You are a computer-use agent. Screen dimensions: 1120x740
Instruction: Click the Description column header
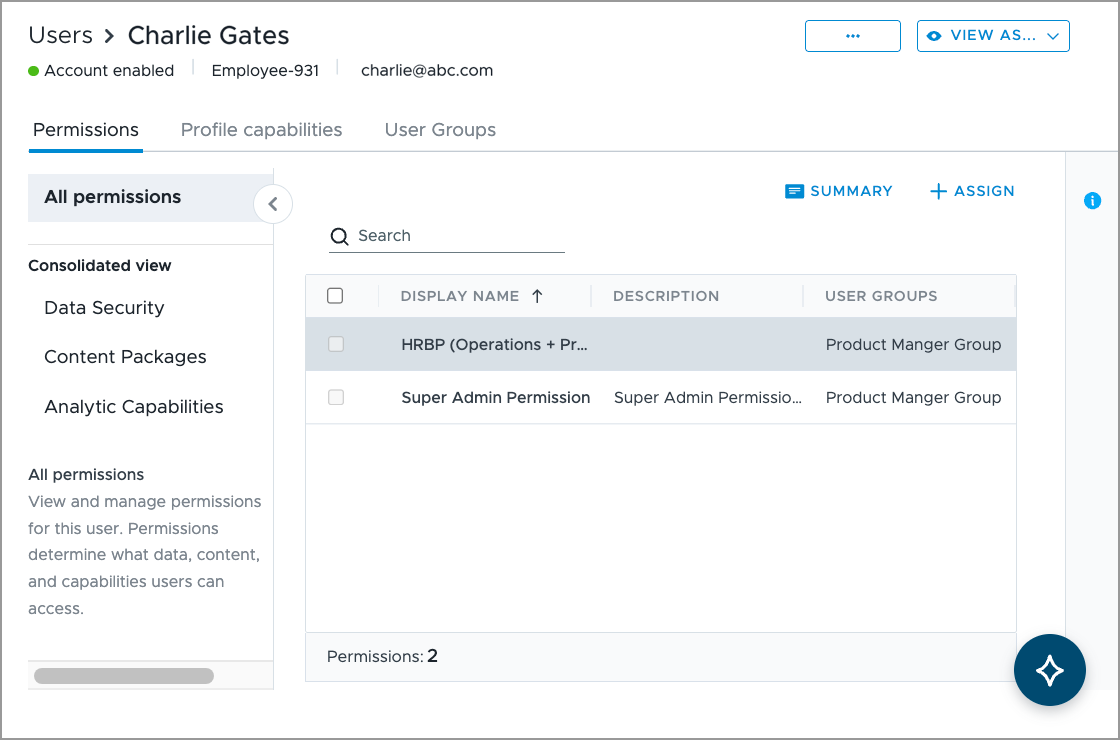point(666,296)
